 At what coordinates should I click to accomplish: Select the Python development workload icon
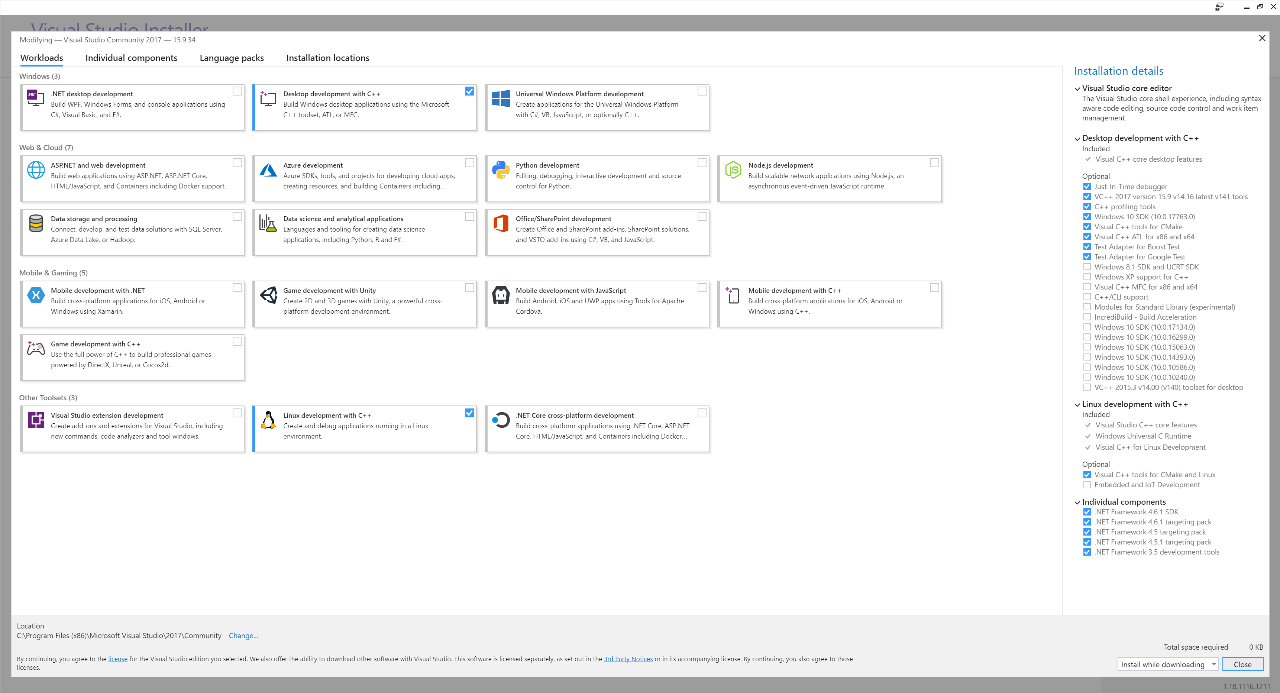coord(501,170)
